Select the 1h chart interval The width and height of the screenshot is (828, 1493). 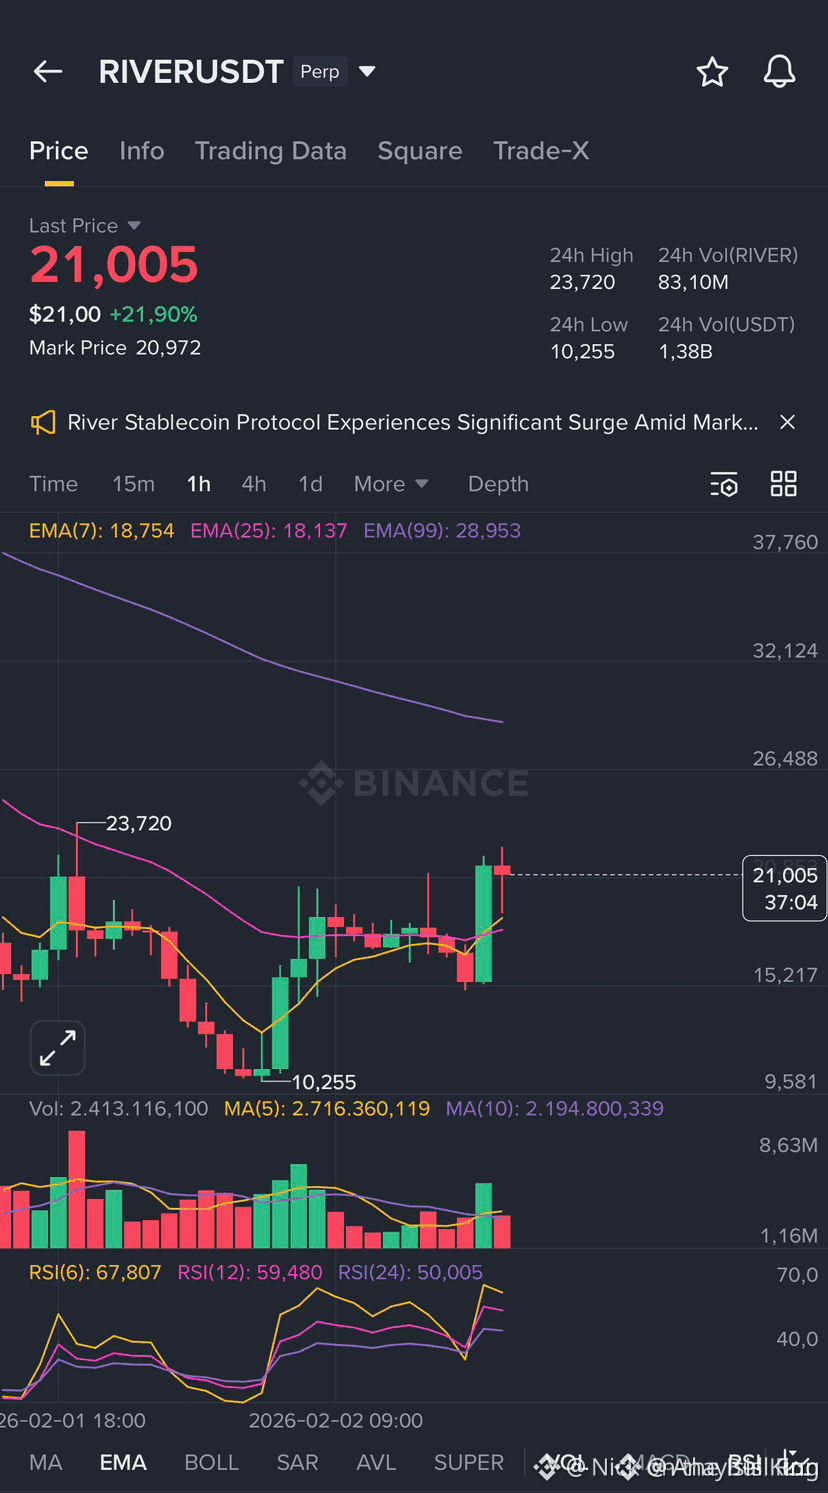point(199,484)
